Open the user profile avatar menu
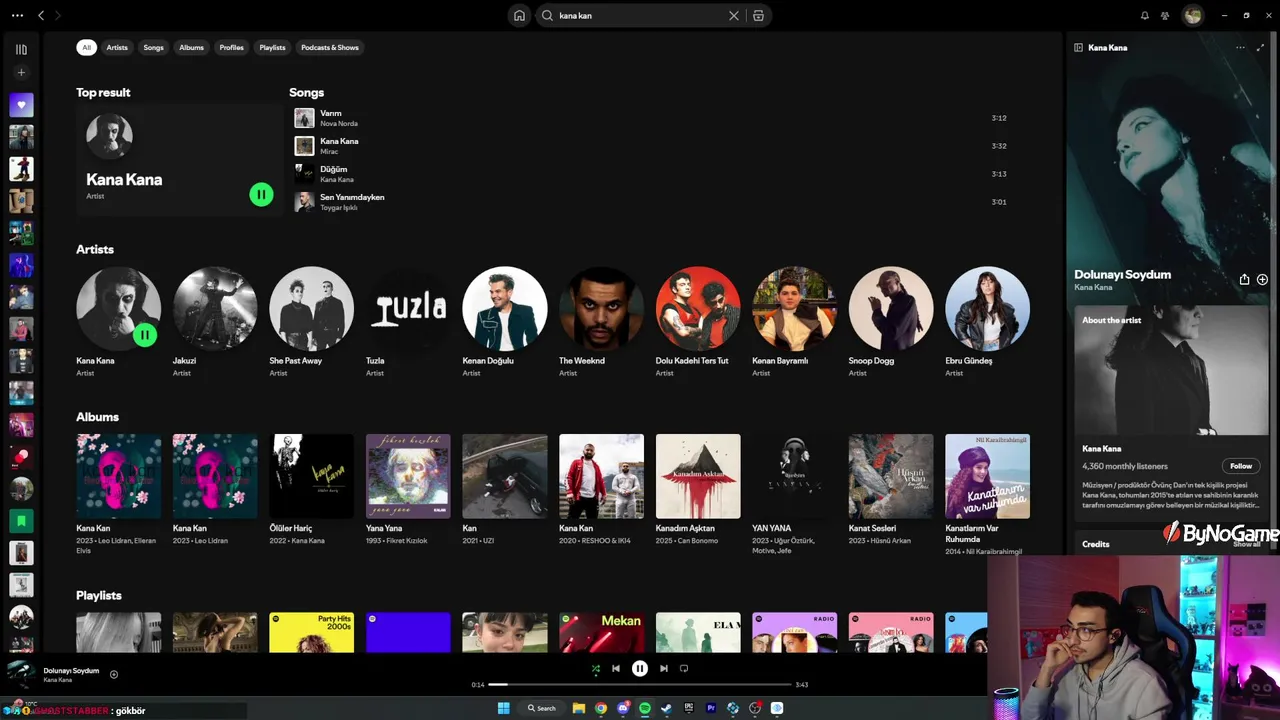Image resolution: width=1280 pixels, height=720 pixels. 1192,15
